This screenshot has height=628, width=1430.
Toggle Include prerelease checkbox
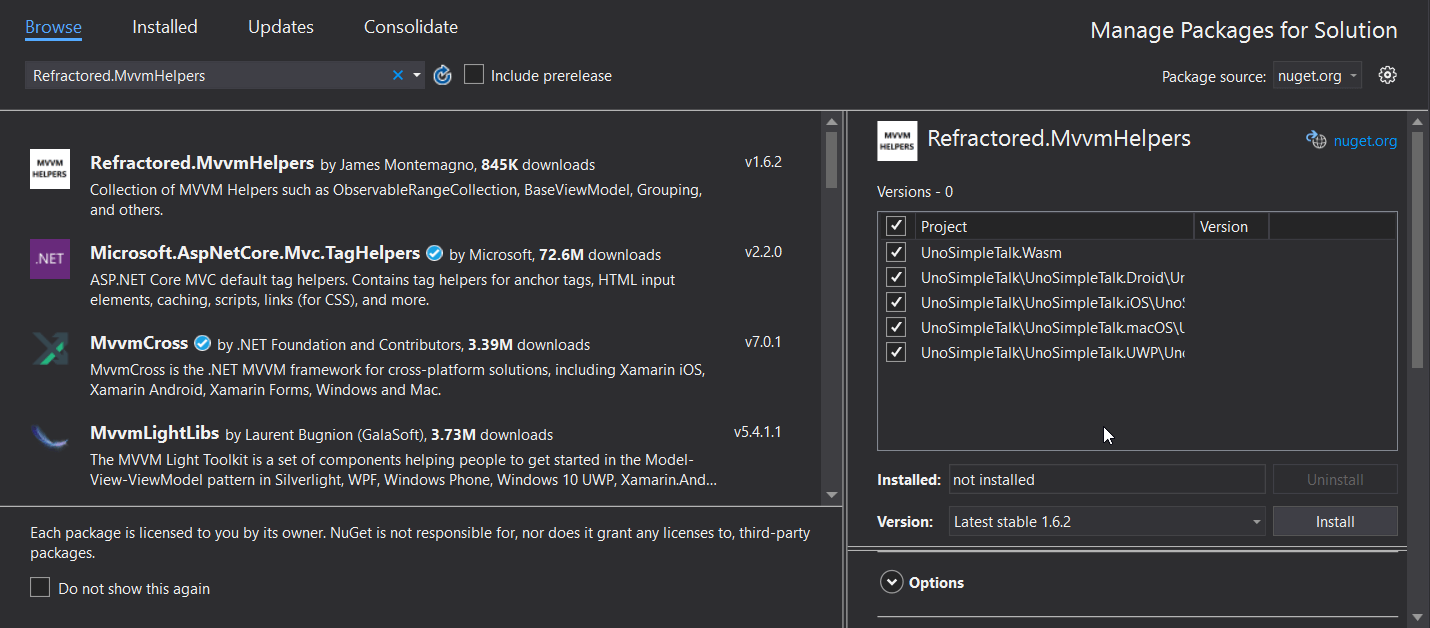(474, 75)
